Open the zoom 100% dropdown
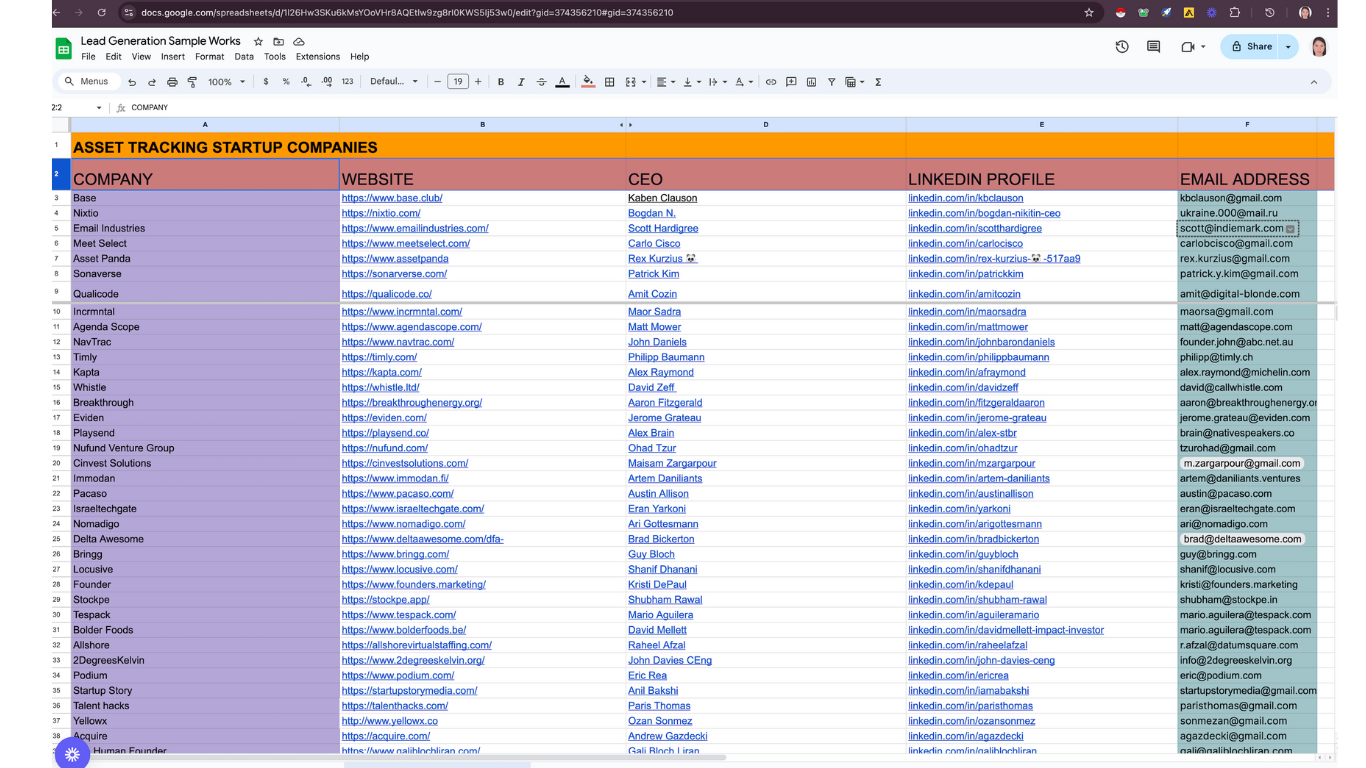Viewport: 1366px width, 768px height. [227, 82]
